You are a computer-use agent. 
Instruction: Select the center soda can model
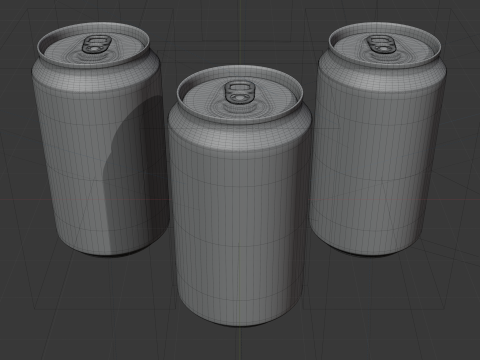pos(239,197)
